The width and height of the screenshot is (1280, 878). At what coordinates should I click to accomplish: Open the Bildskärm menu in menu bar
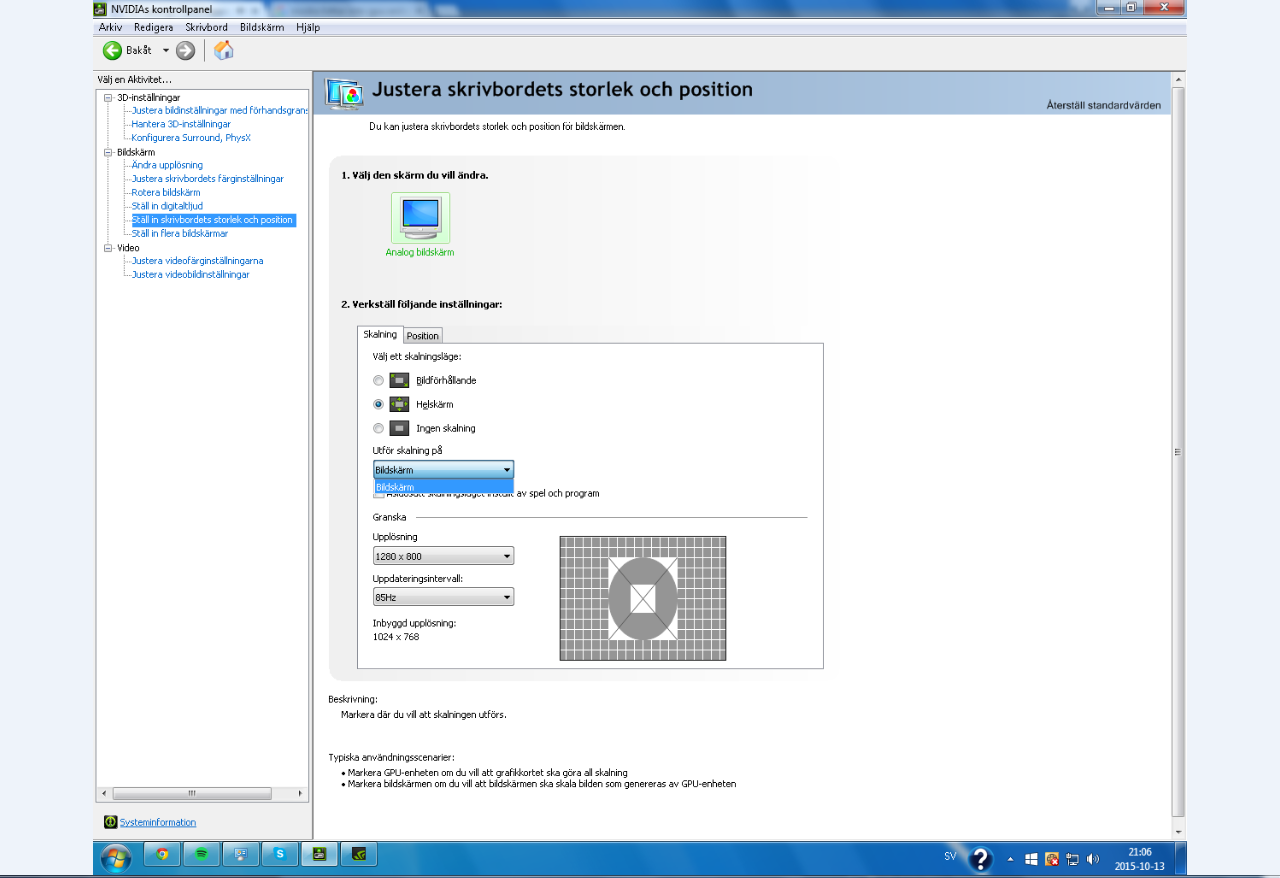click(261, 27)
